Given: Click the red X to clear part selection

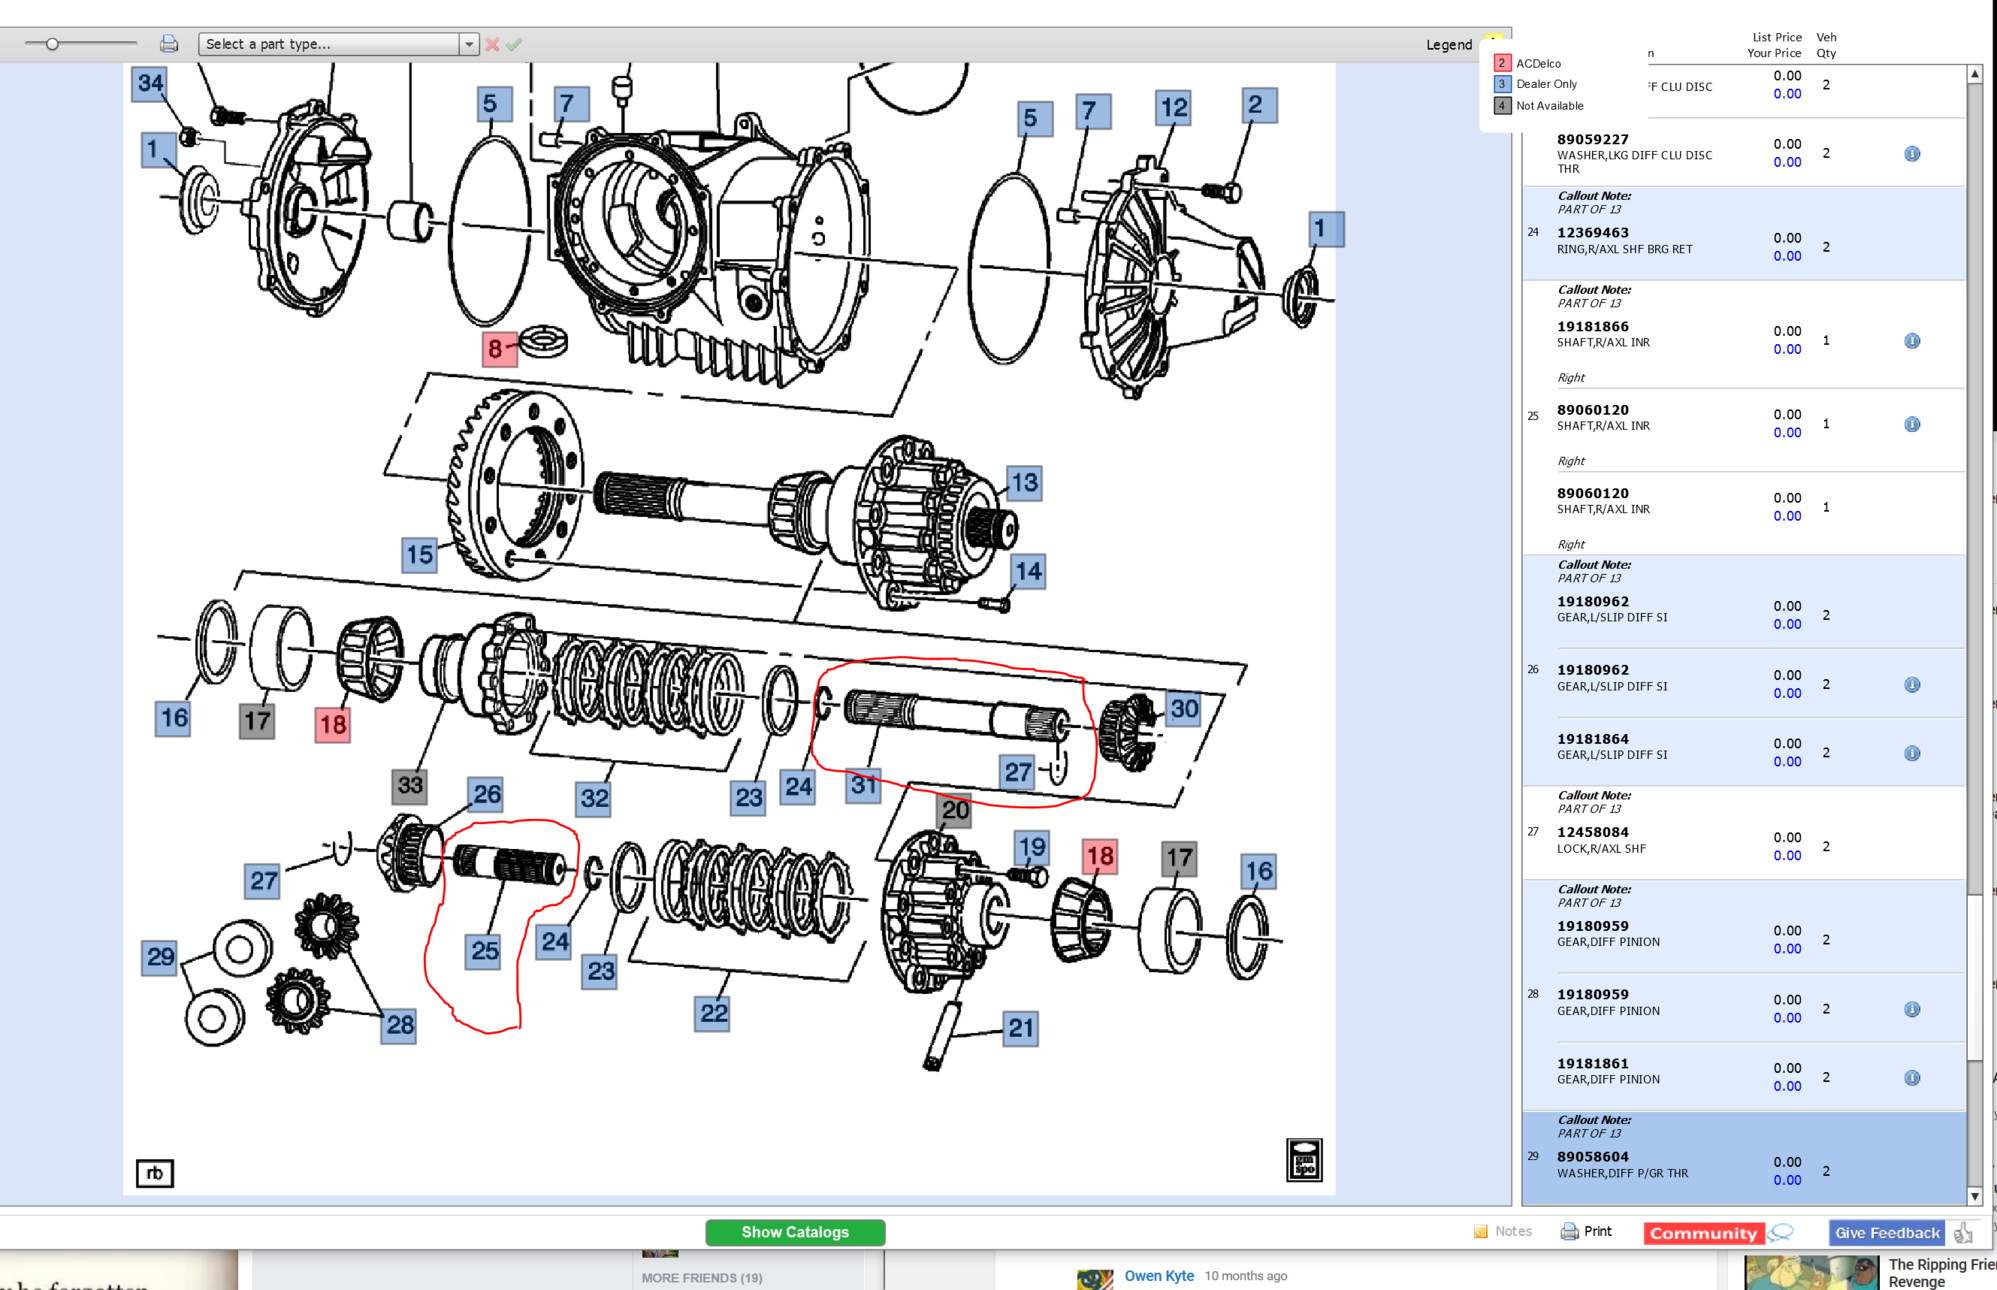Looking at the screenshot, I should coord(491,43).
